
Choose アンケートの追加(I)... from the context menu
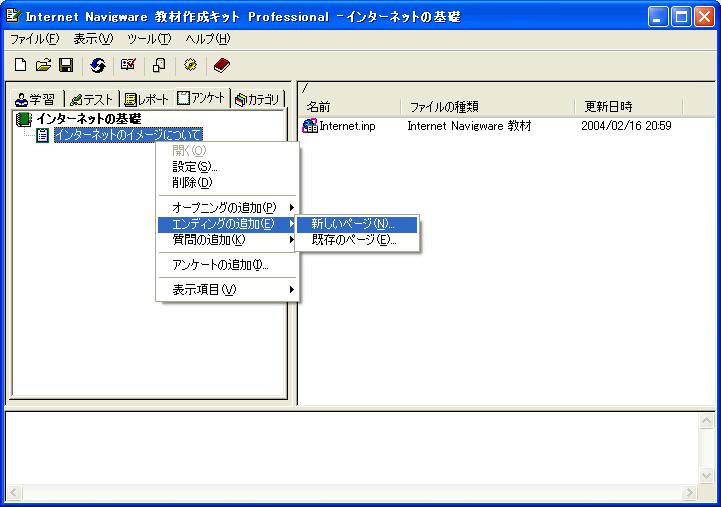pos(228,265)
